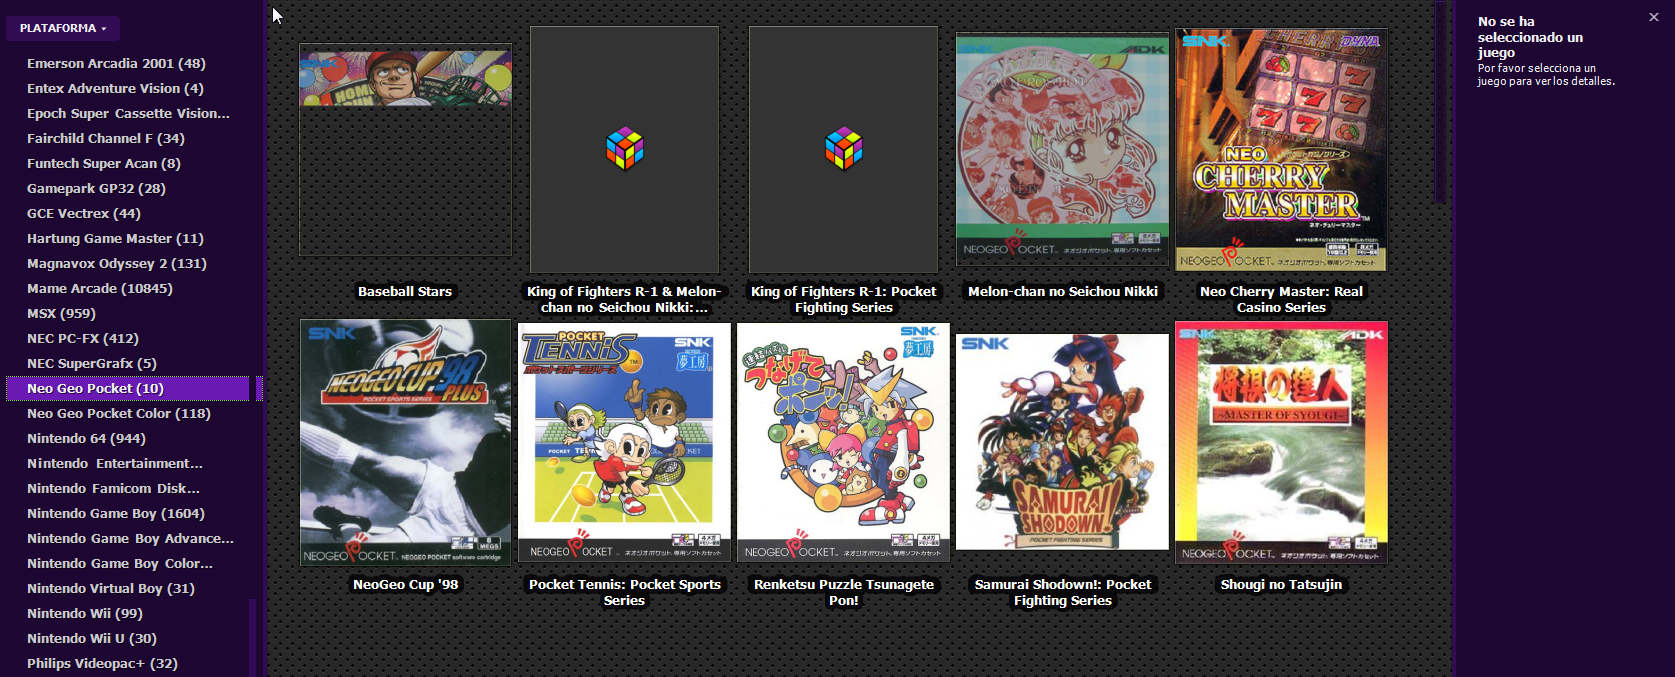This screenshot has height=677, width=1675.
Task: Select King of Fighters R-1 & Melon-chan placeholder cube
Action: point(624,150)
